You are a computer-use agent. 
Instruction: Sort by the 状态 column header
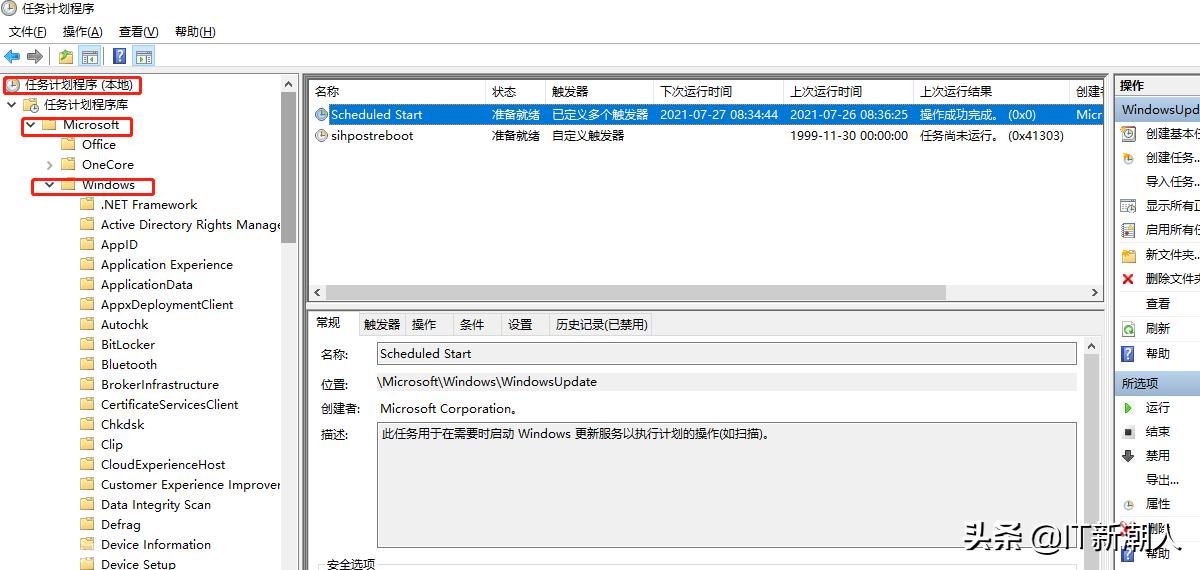coord(516,92)
